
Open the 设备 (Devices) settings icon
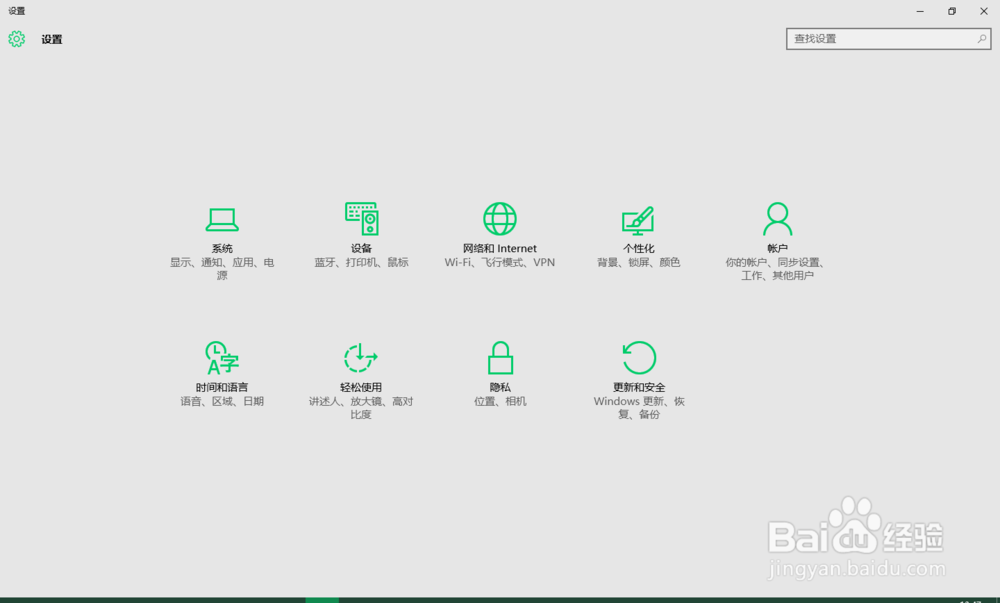click(x=361, y=220)
